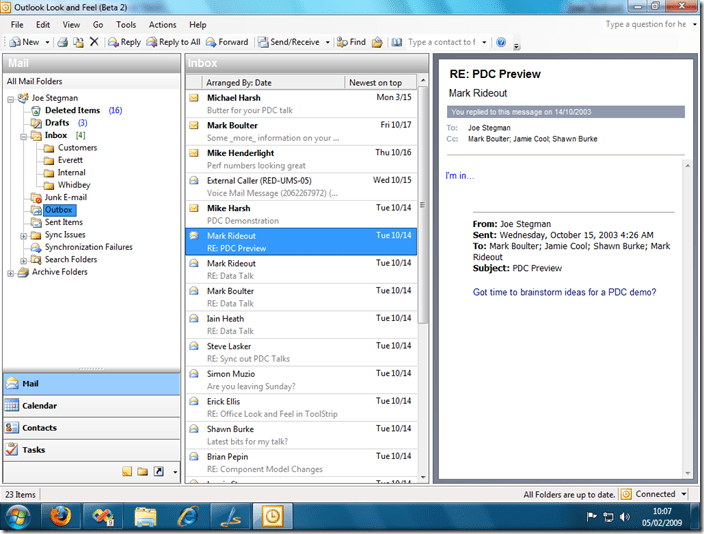
Task: Expand the Archive Folders node
Action: [x=11, y=272]
